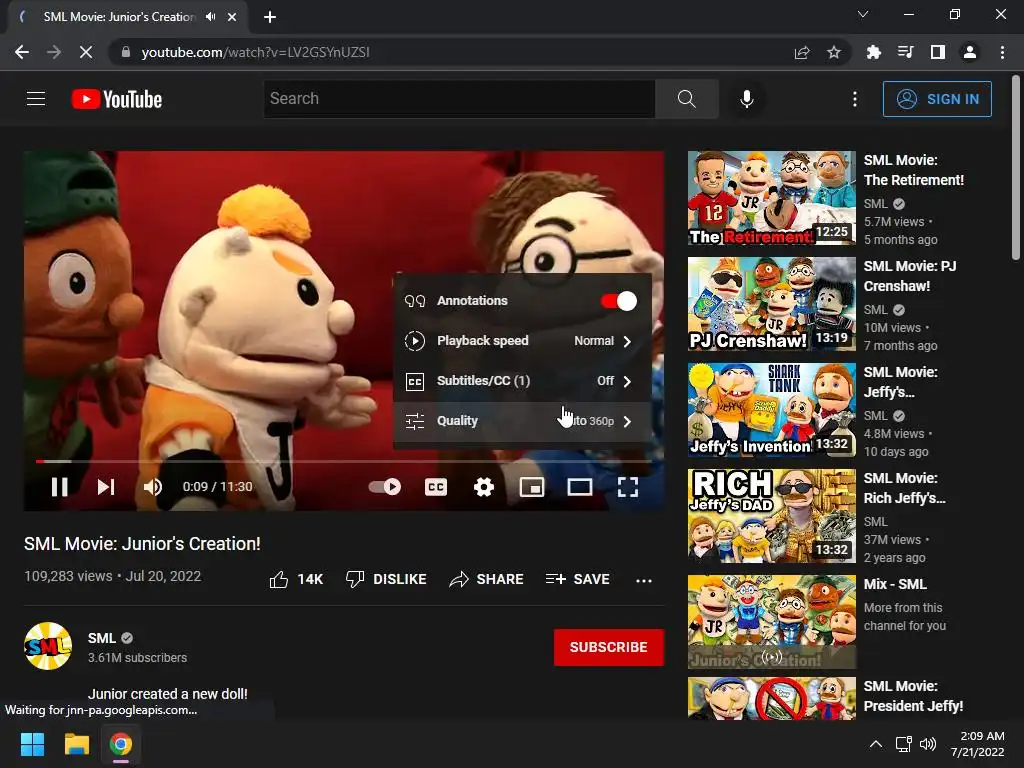
Task: Open the Rich Jeffy's Dad thumbnail
Action: [x=771, y=516]
